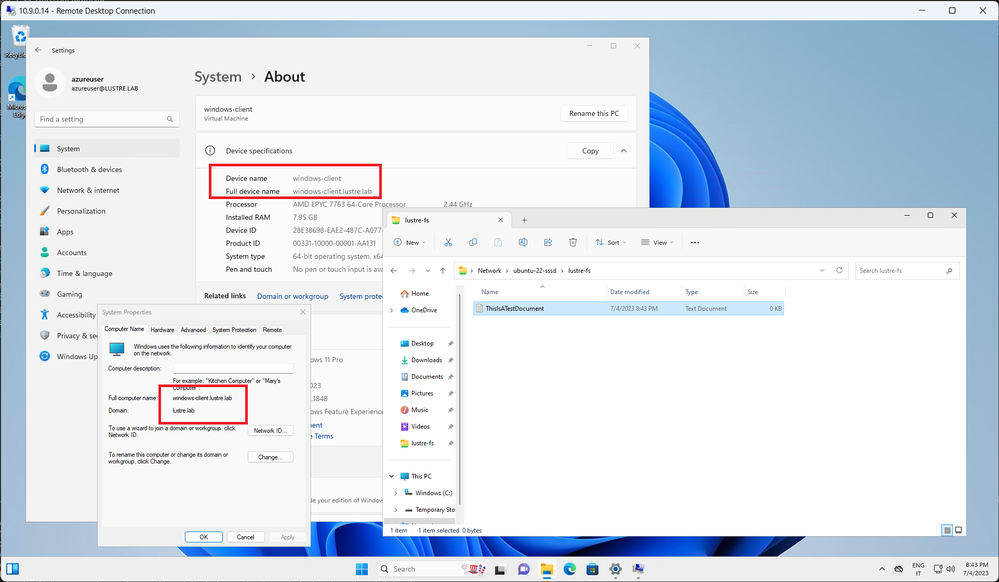
Task: Add a new tab in File Explorer
Action: pos(524,220)
